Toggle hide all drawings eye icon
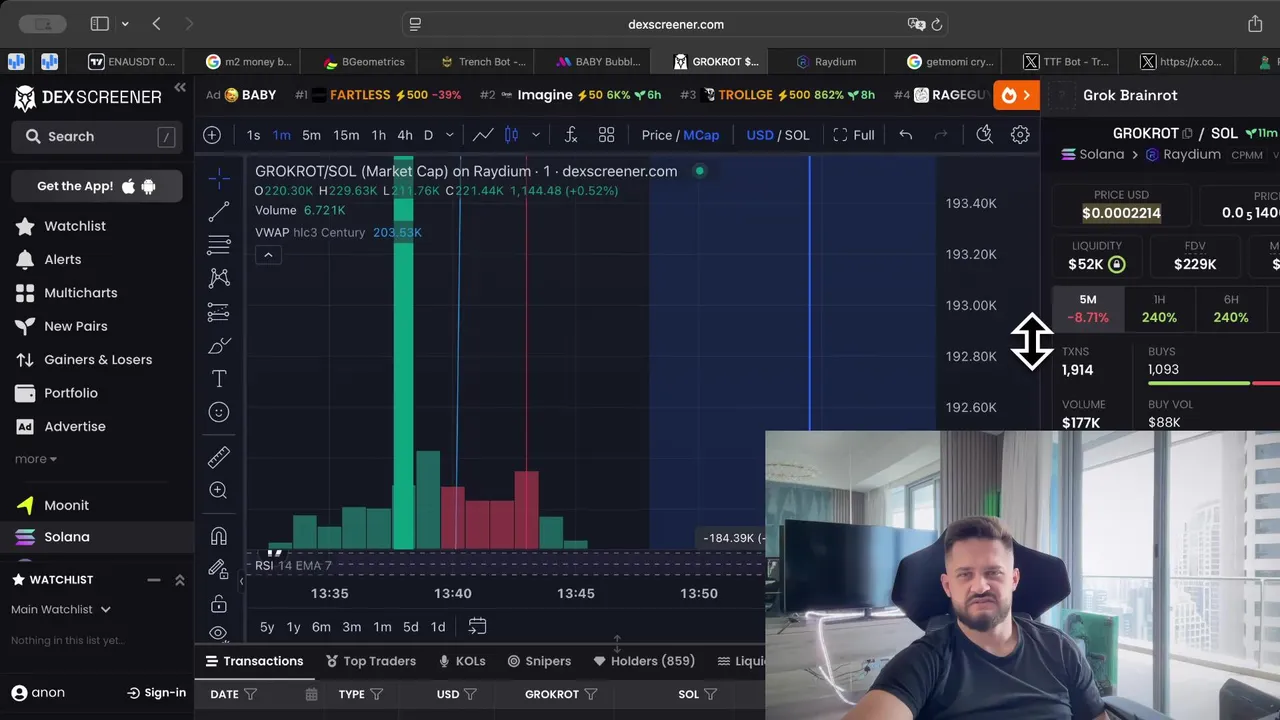 (x=219, y=633)
